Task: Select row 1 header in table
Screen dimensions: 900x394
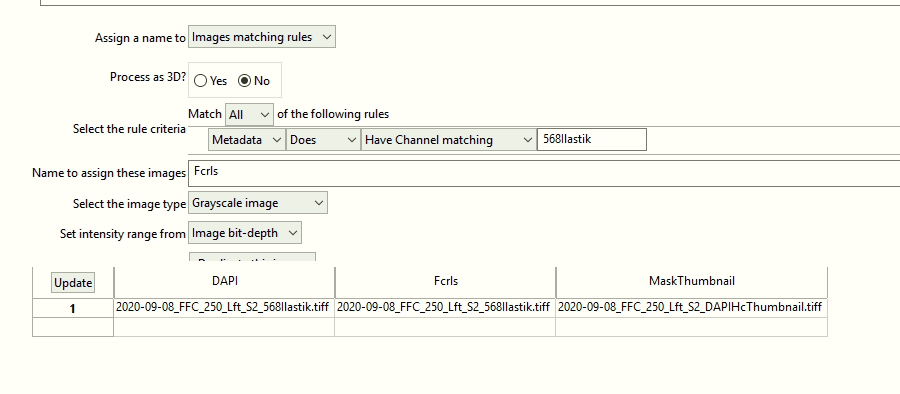Action: click(x=73, y=308)
